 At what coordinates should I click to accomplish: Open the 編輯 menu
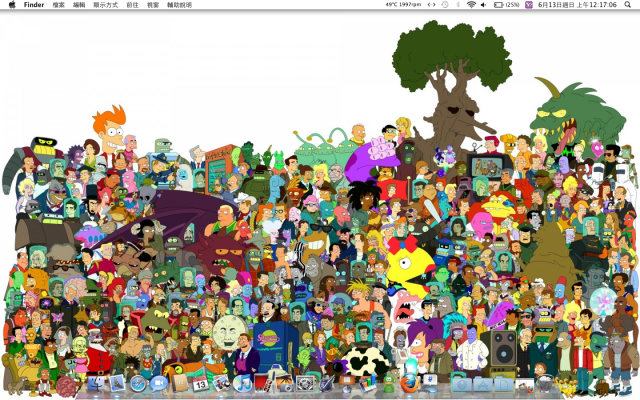[79, 5]
